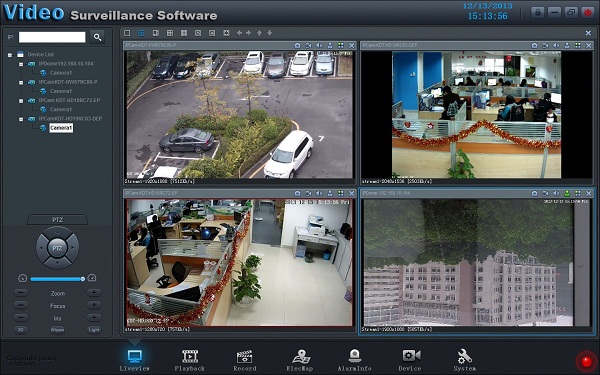Open the AlarmInfo tab

355,360
